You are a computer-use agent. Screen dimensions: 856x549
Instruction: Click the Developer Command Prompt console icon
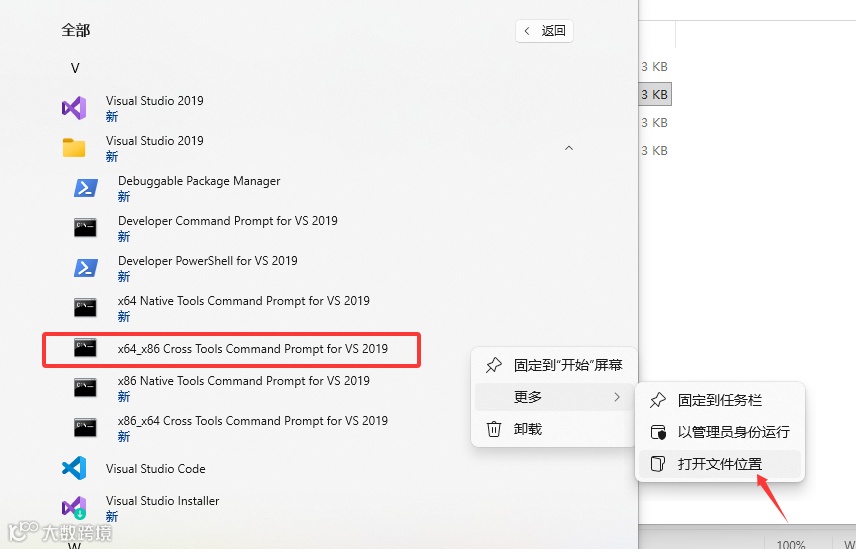pos(85,228)
